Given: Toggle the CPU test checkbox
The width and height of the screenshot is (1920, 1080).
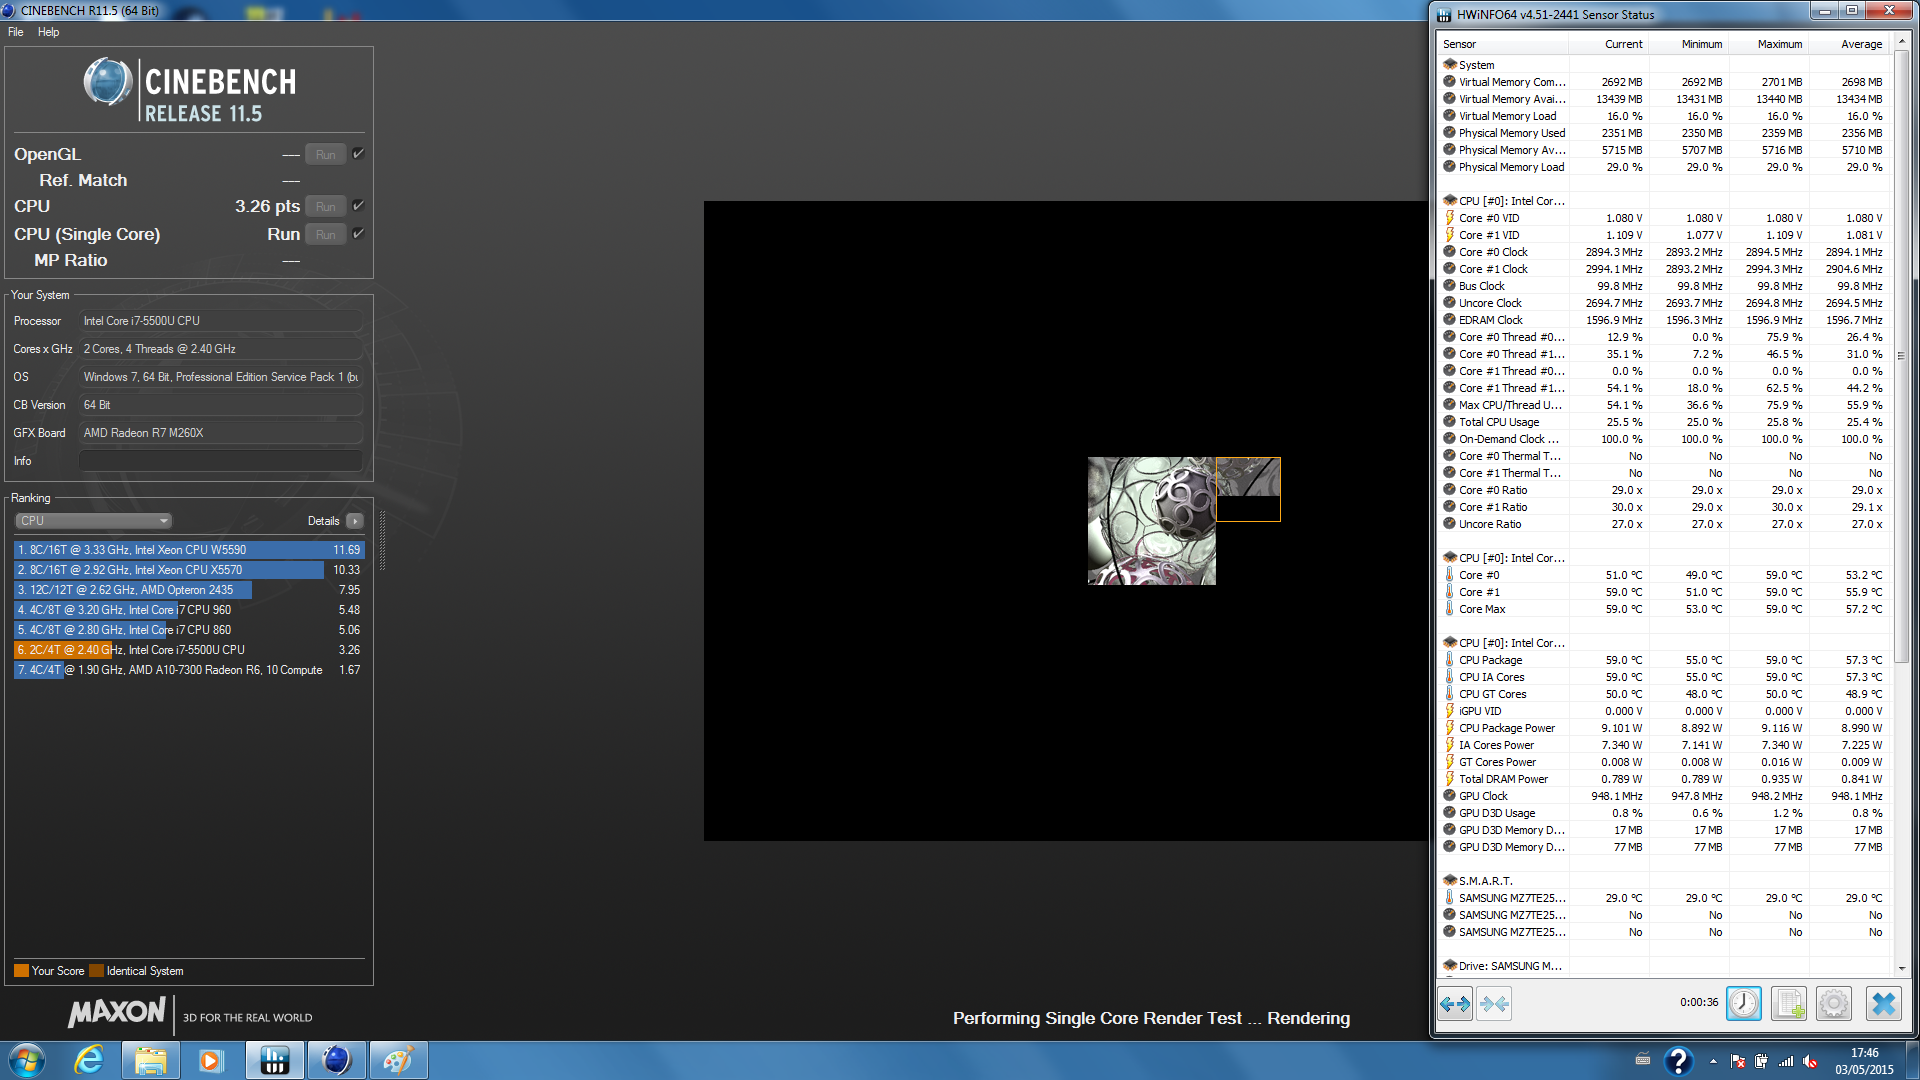Looking at the screenshot, I should 358,206.
